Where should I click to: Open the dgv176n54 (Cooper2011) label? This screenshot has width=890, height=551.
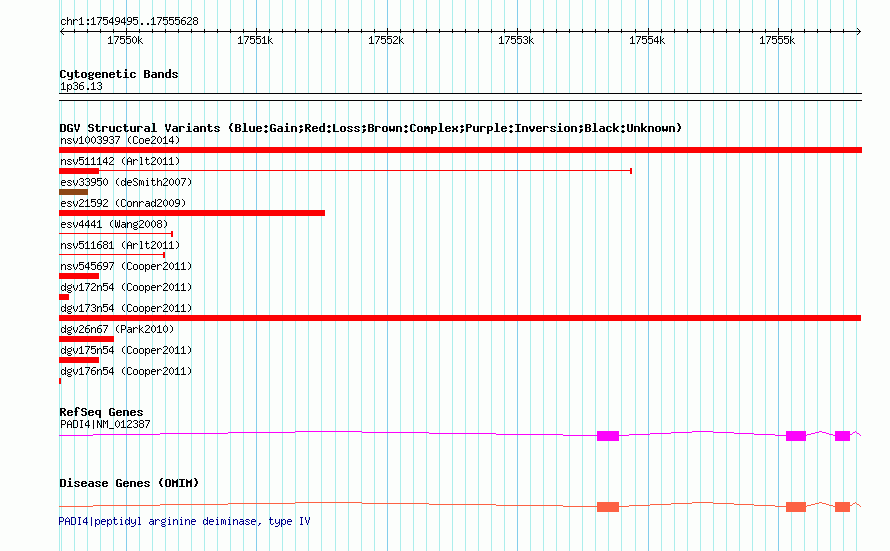pos(126,371)
